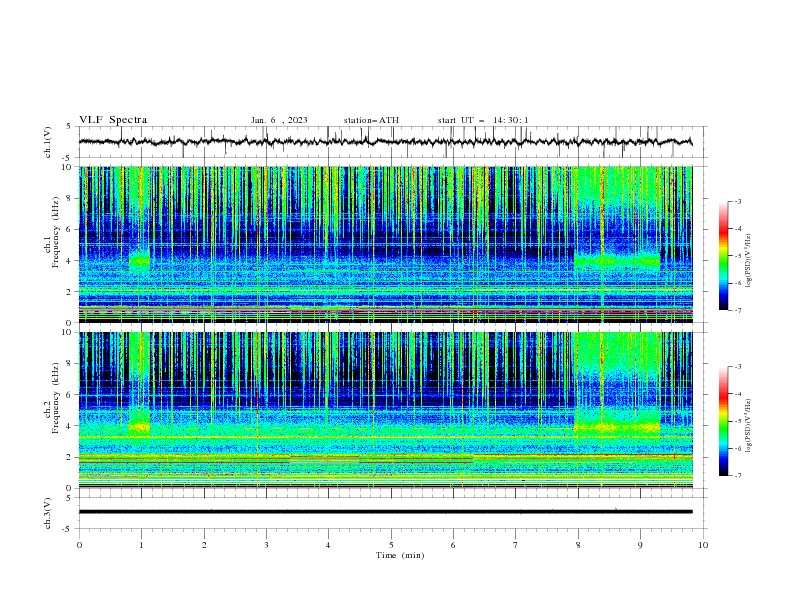Screen dimensions: 792x612
Task: Select the "start UT = 14:30:1" text
Action: click(x=483, y=120)
